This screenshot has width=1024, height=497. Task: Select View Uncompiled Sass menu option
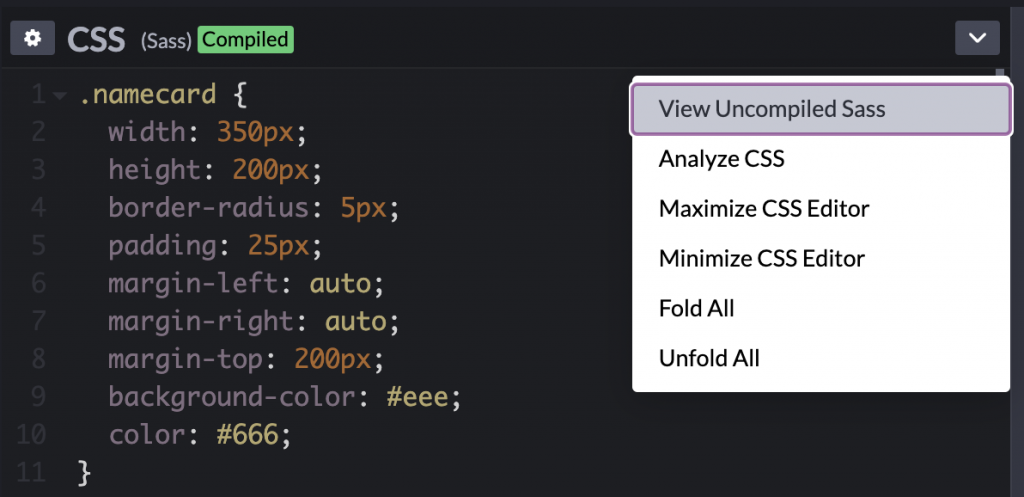click(x=771, y=109)
